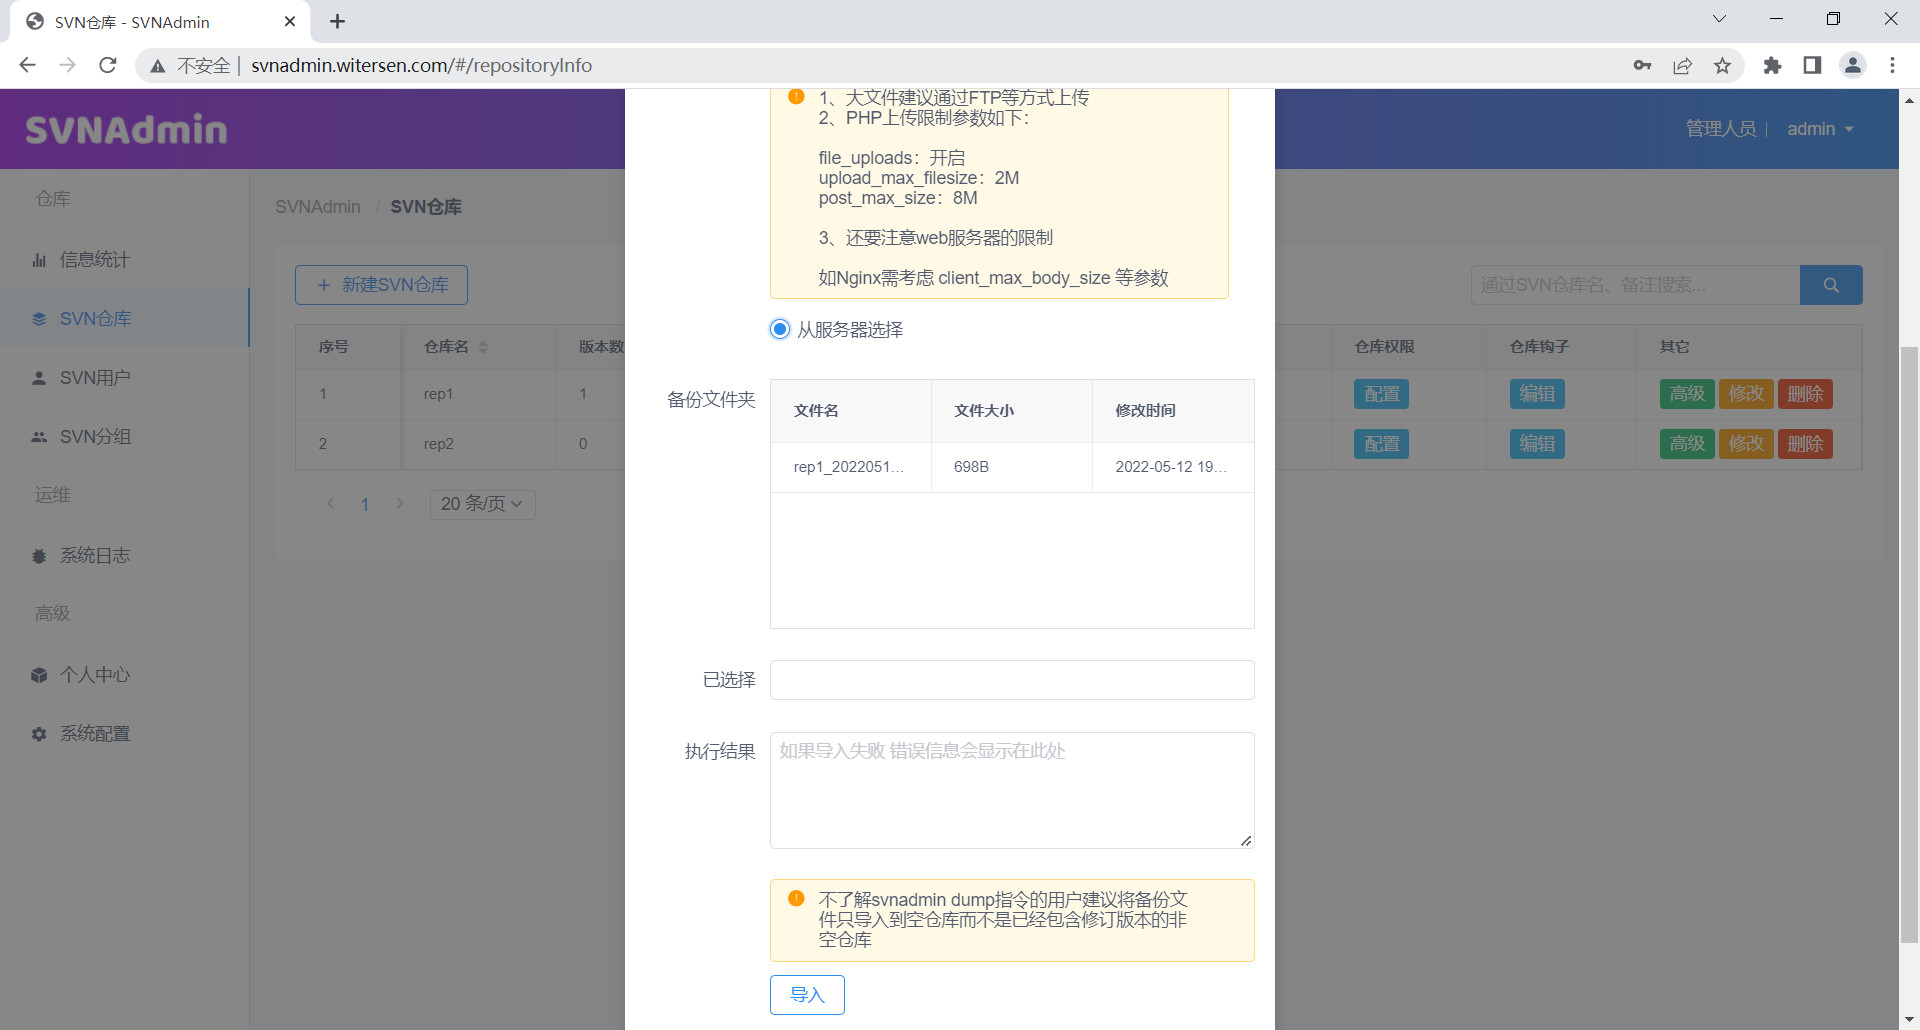This screenshot has width=1920, height=1030.
Task: Click the next page arrow
Action: point(400,503)
